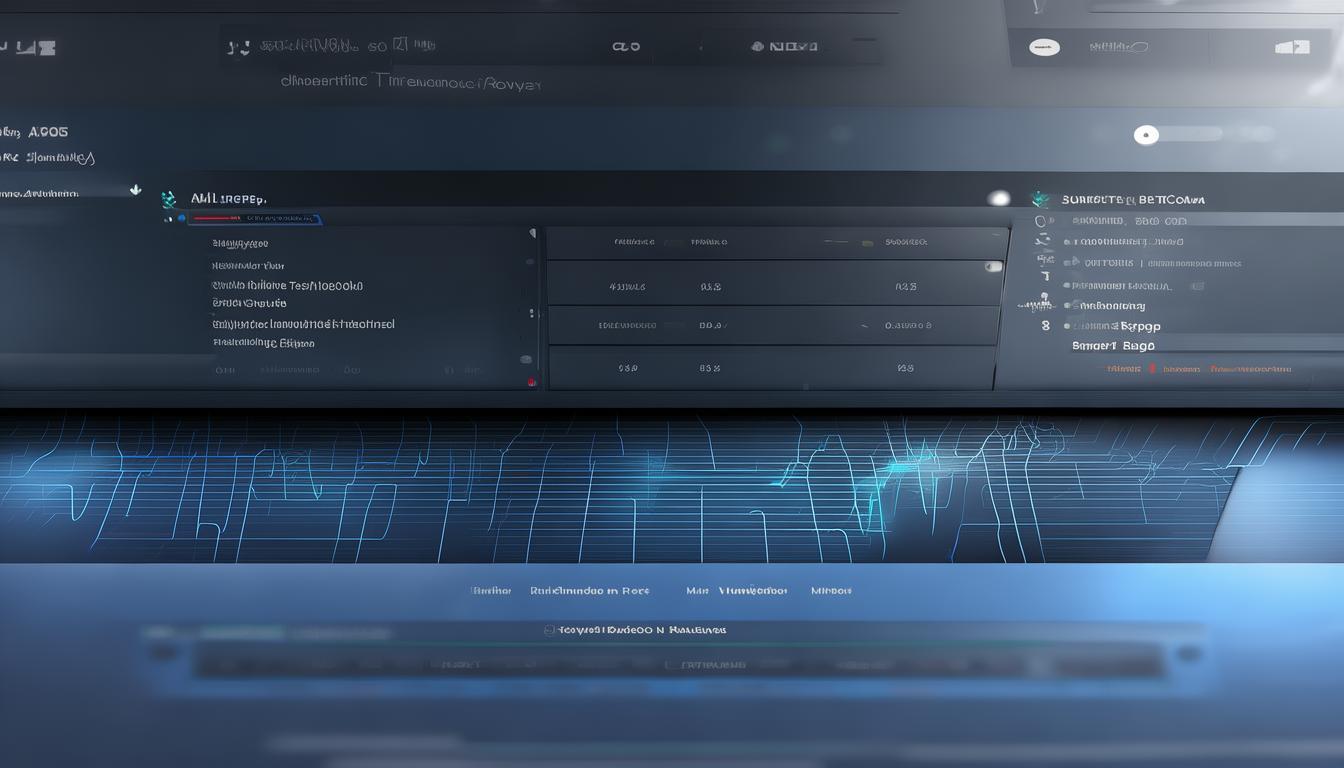The height and width of the screenshot is (768, 1344).
Task: Open the vertical dots menu beside the list
Action: click(532, 313)
